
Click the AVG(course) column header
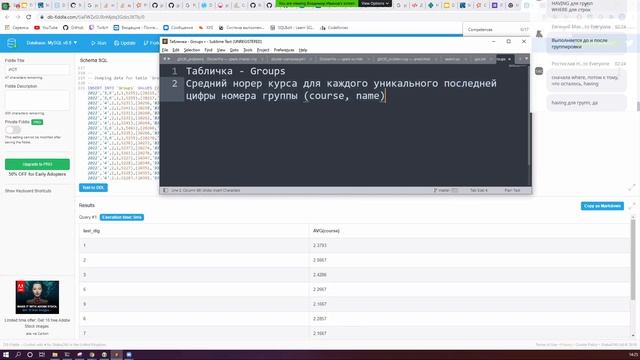[326, 231]
